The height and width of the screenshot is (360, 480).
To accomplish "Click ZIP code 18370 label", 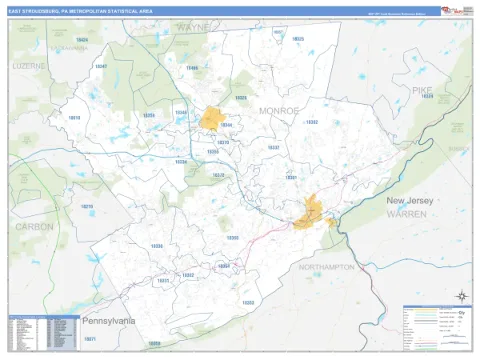I will 223,143.
